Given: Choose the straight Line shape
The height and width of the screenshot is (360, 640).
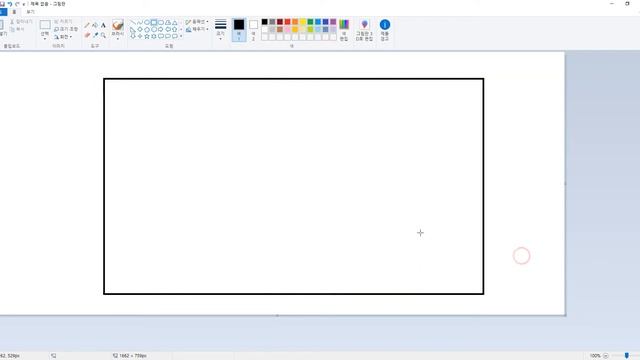Looking at the screenshot, I should tap(133, 22).
